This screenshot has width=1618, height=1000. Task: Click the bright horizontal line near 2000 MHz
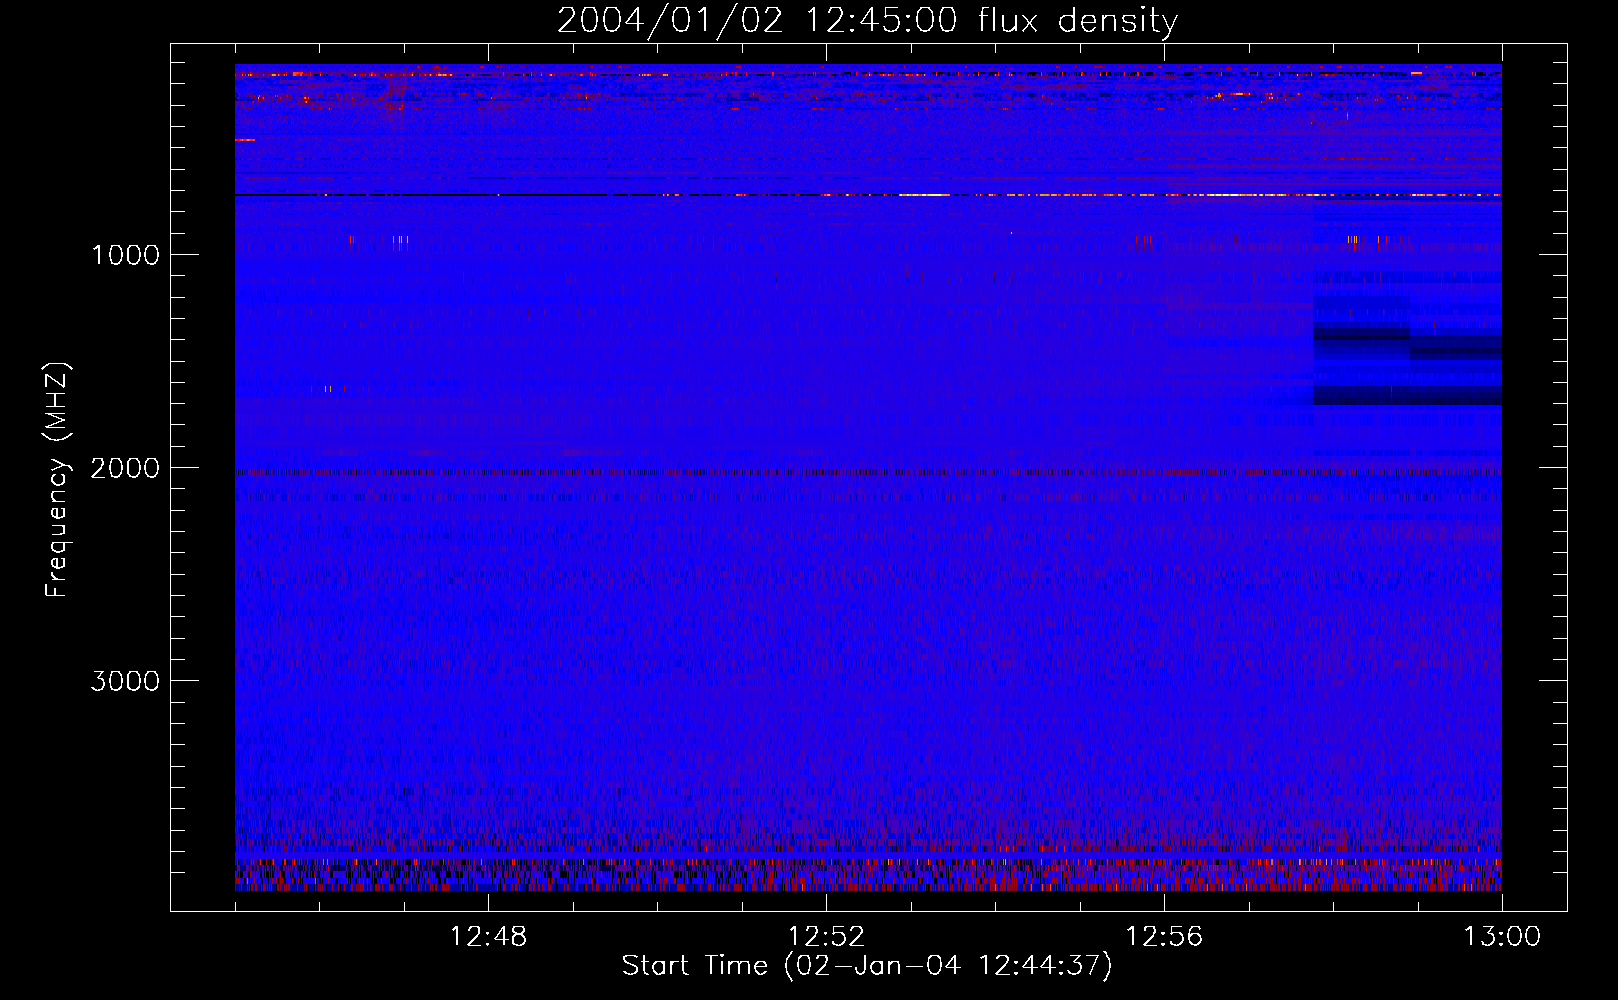coord(868,472)
